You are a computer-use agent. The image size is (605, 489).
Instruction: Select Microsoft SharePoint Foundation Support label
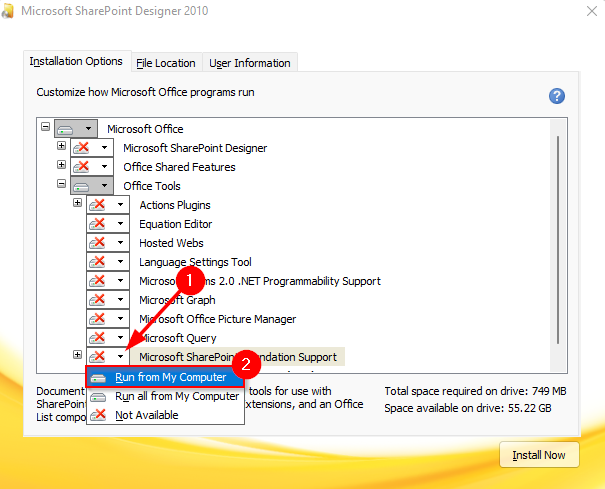click(238, 357)
